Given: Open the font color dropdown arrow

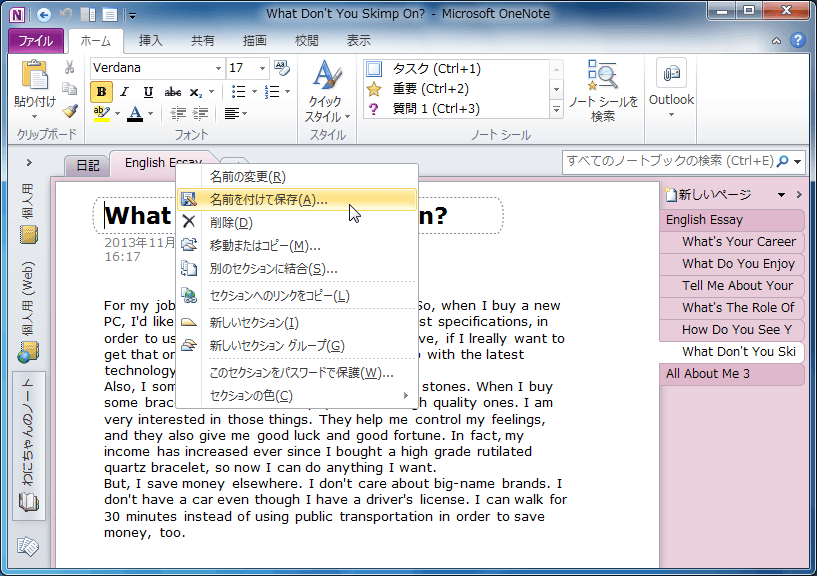Looking at the screenshot, I should click(151, 113).
